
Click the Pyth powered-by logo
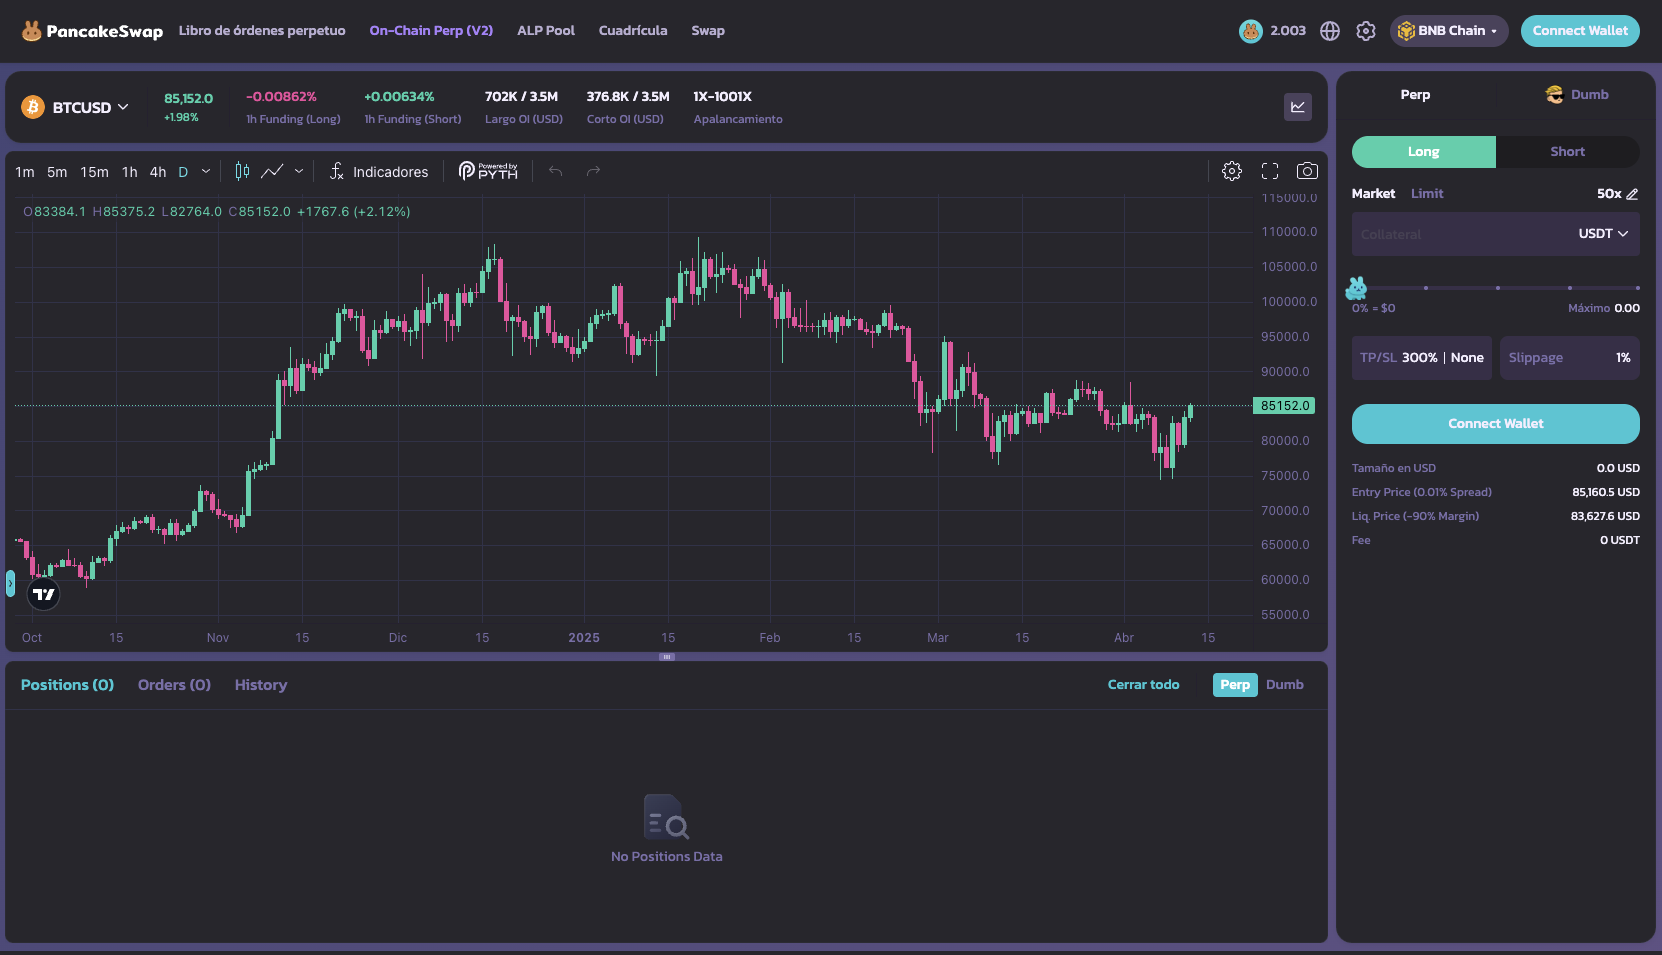(488, 171)
